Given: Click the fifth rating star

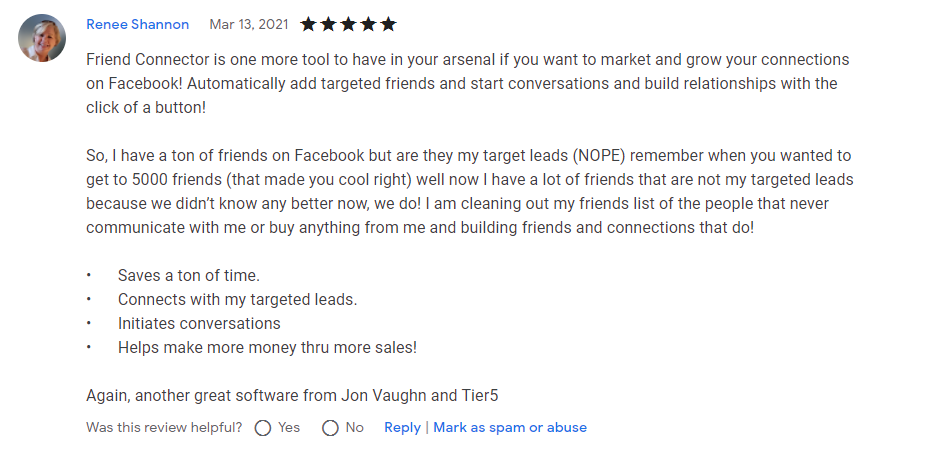Looking at the screenshot, I should click(388, 24).
